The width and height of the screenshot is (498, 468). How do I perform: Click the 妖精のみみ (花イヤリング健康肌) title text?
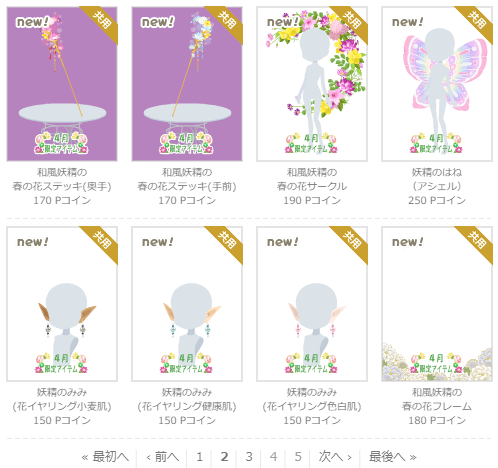(187, 399)
